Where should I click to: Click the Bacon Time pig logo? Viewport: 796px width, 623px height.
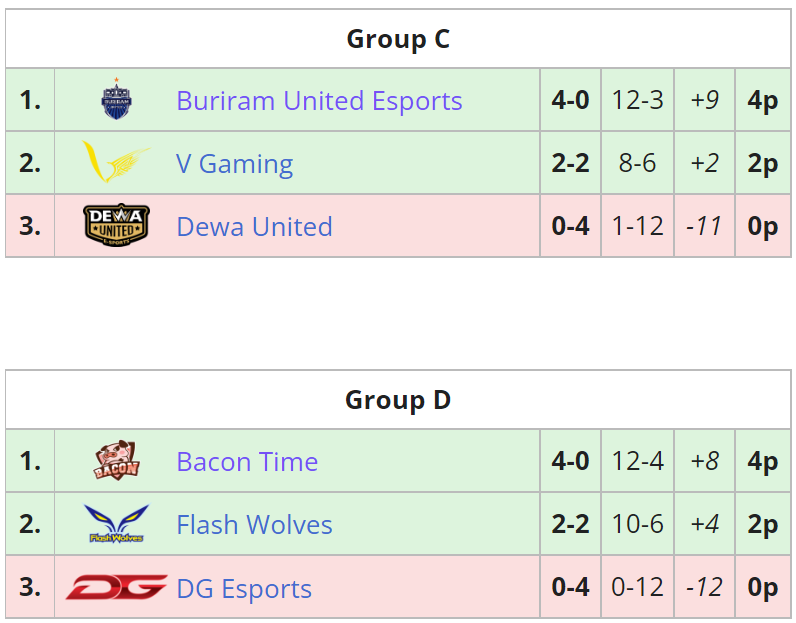tap(116, 460)
